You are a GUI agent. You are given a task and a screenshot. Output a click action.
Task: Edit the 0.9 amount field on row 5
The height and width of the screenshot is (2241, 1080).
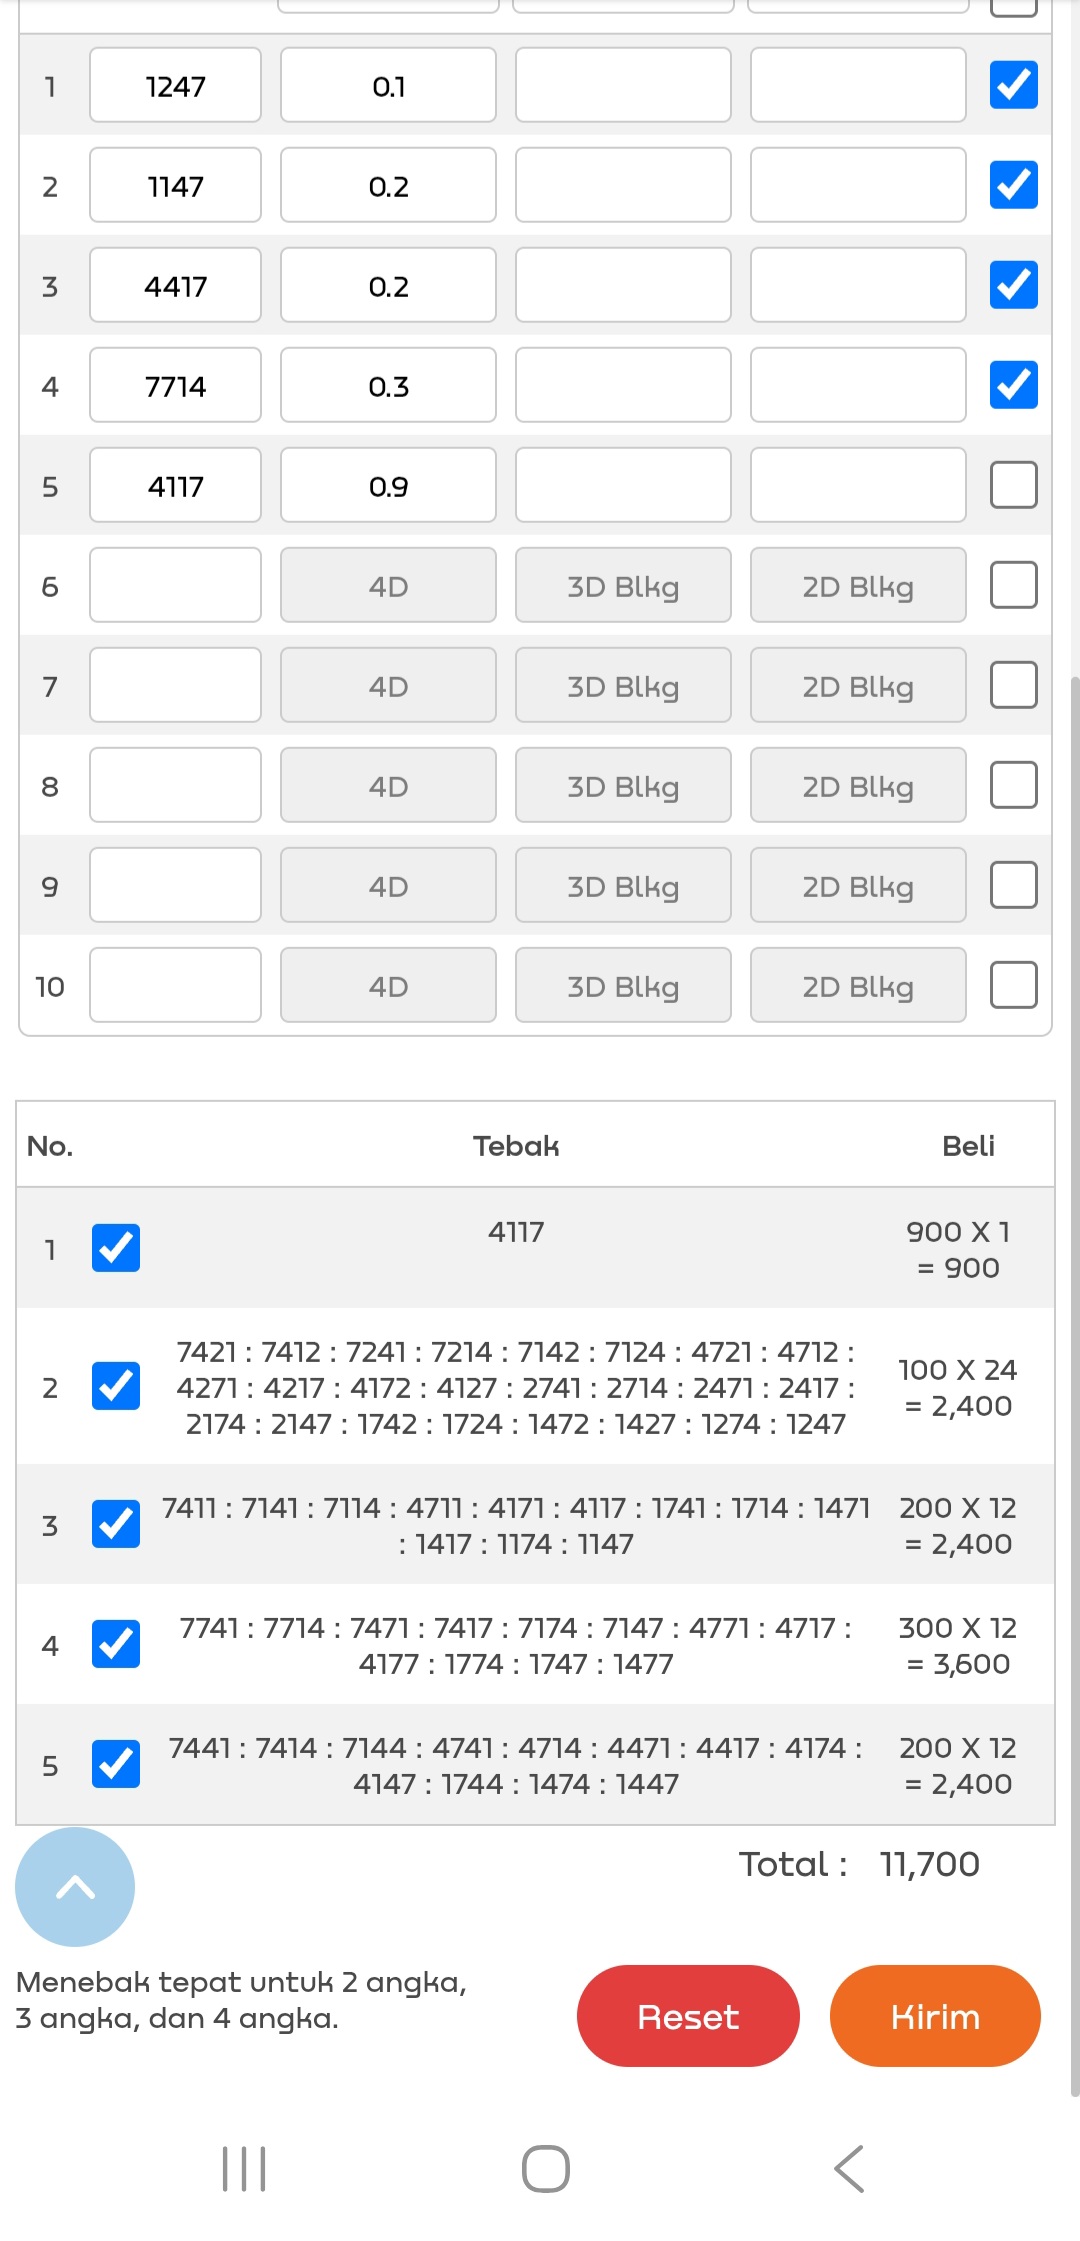pyautogui.click(x=388, y=485)
